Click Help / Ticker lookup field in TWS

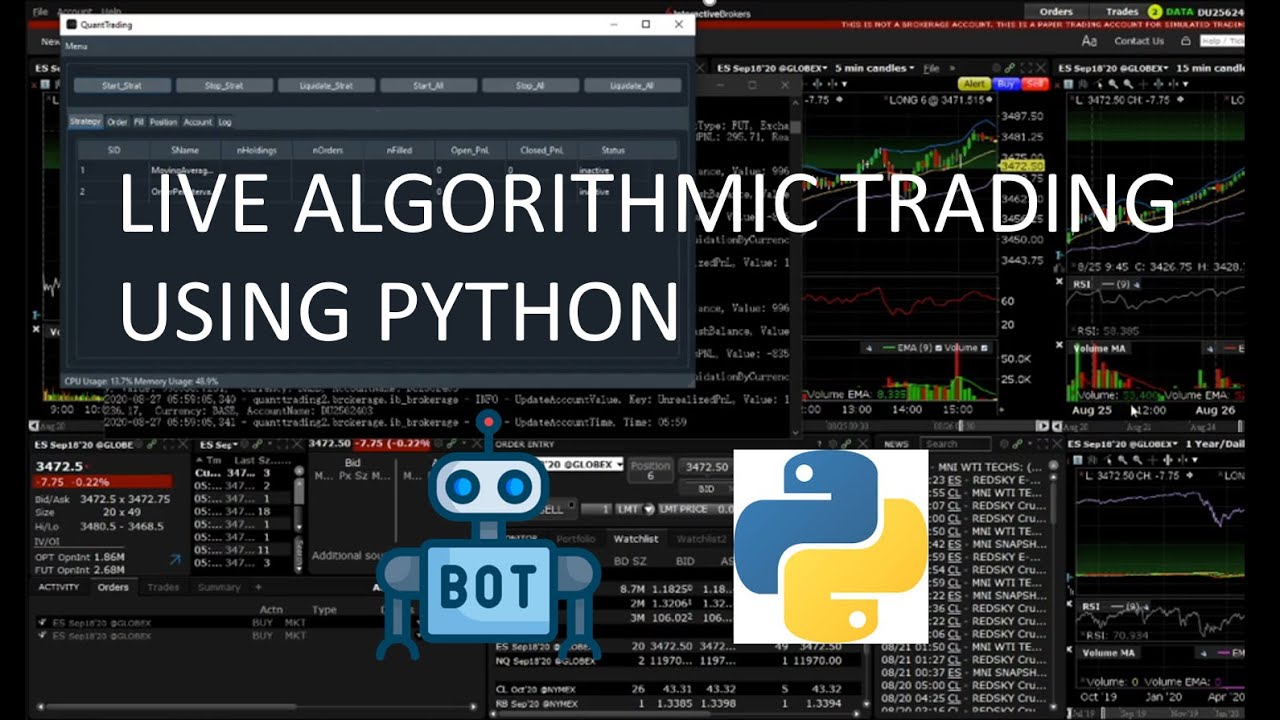[1222, 41]
